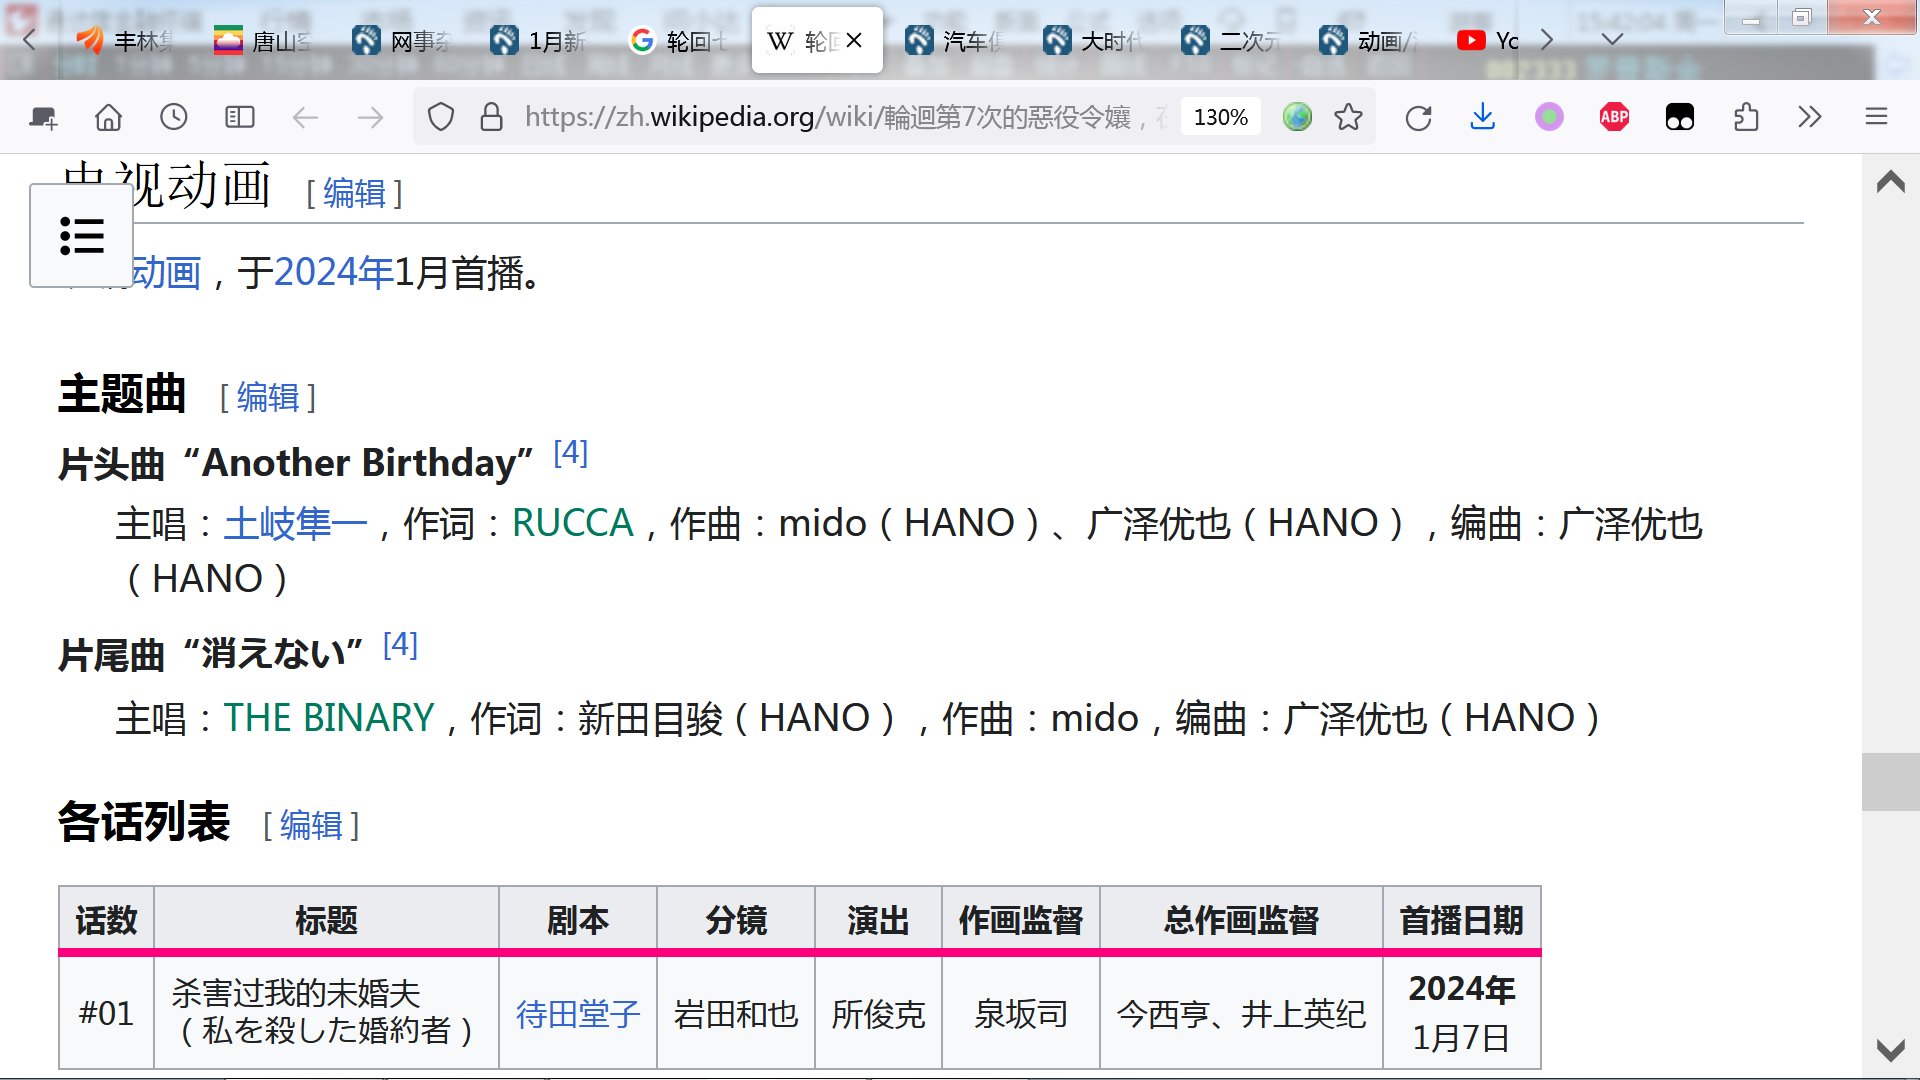Bookmark this page with the star icon

click(1348, 116)
